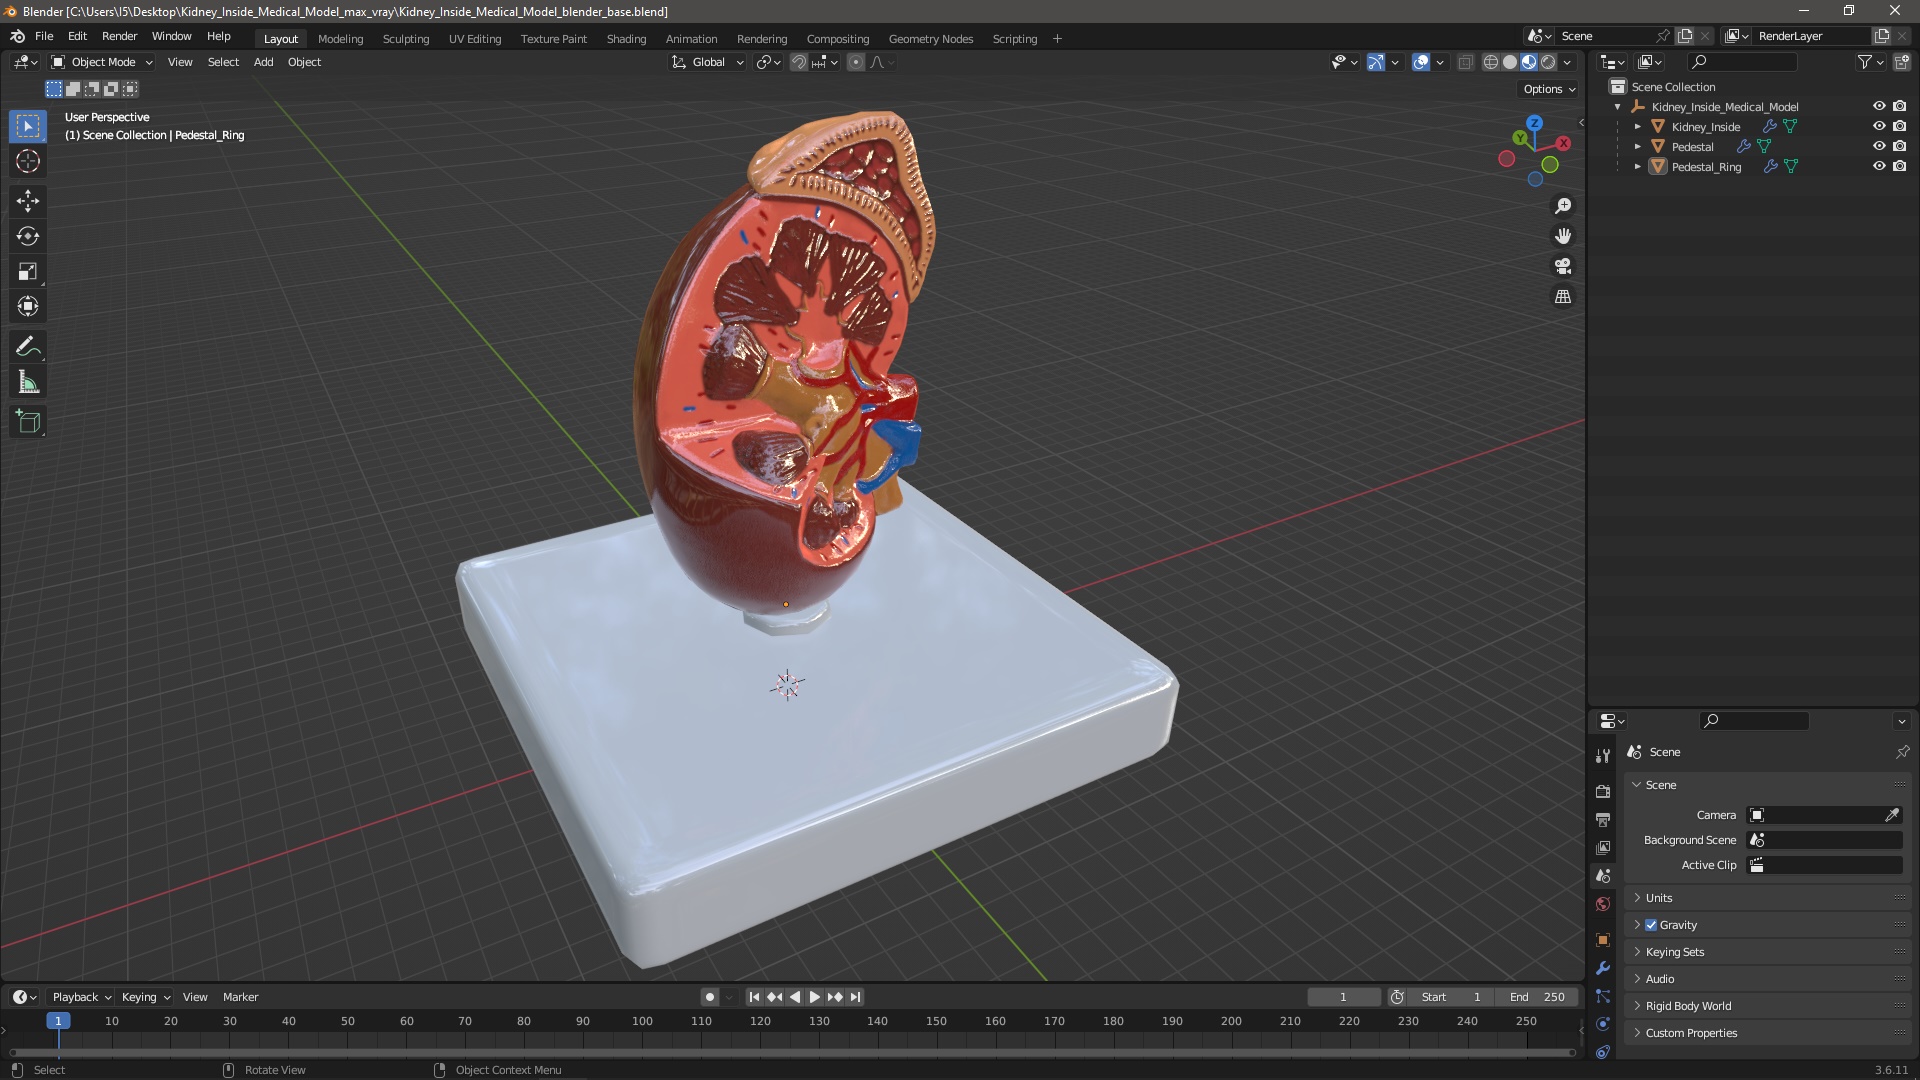Jump to the animation end frame
The width and height of the screenshot is (1920, 1080).
point(855,997)
